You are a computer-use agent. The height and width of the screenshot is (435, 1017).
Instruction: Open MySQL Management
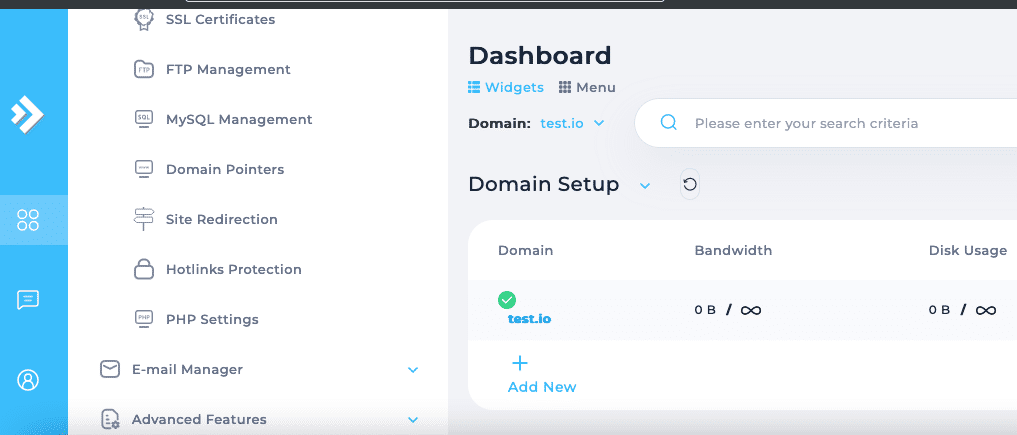tap(239, 119)
